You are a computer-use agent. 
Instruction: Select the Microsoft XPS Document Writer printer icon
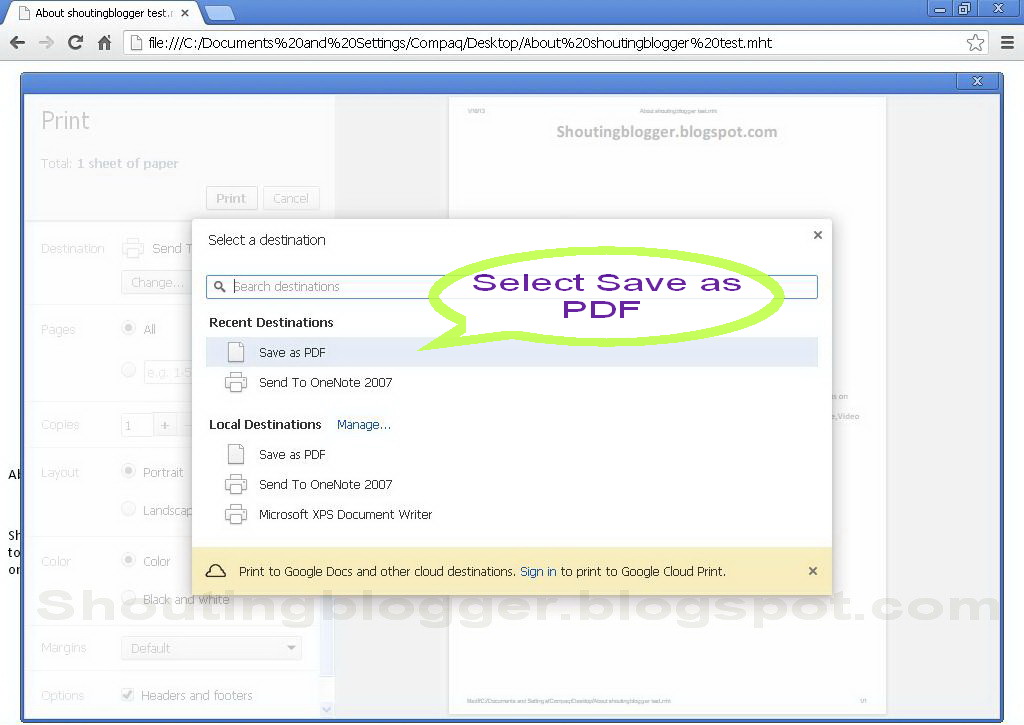pos(235,514)
